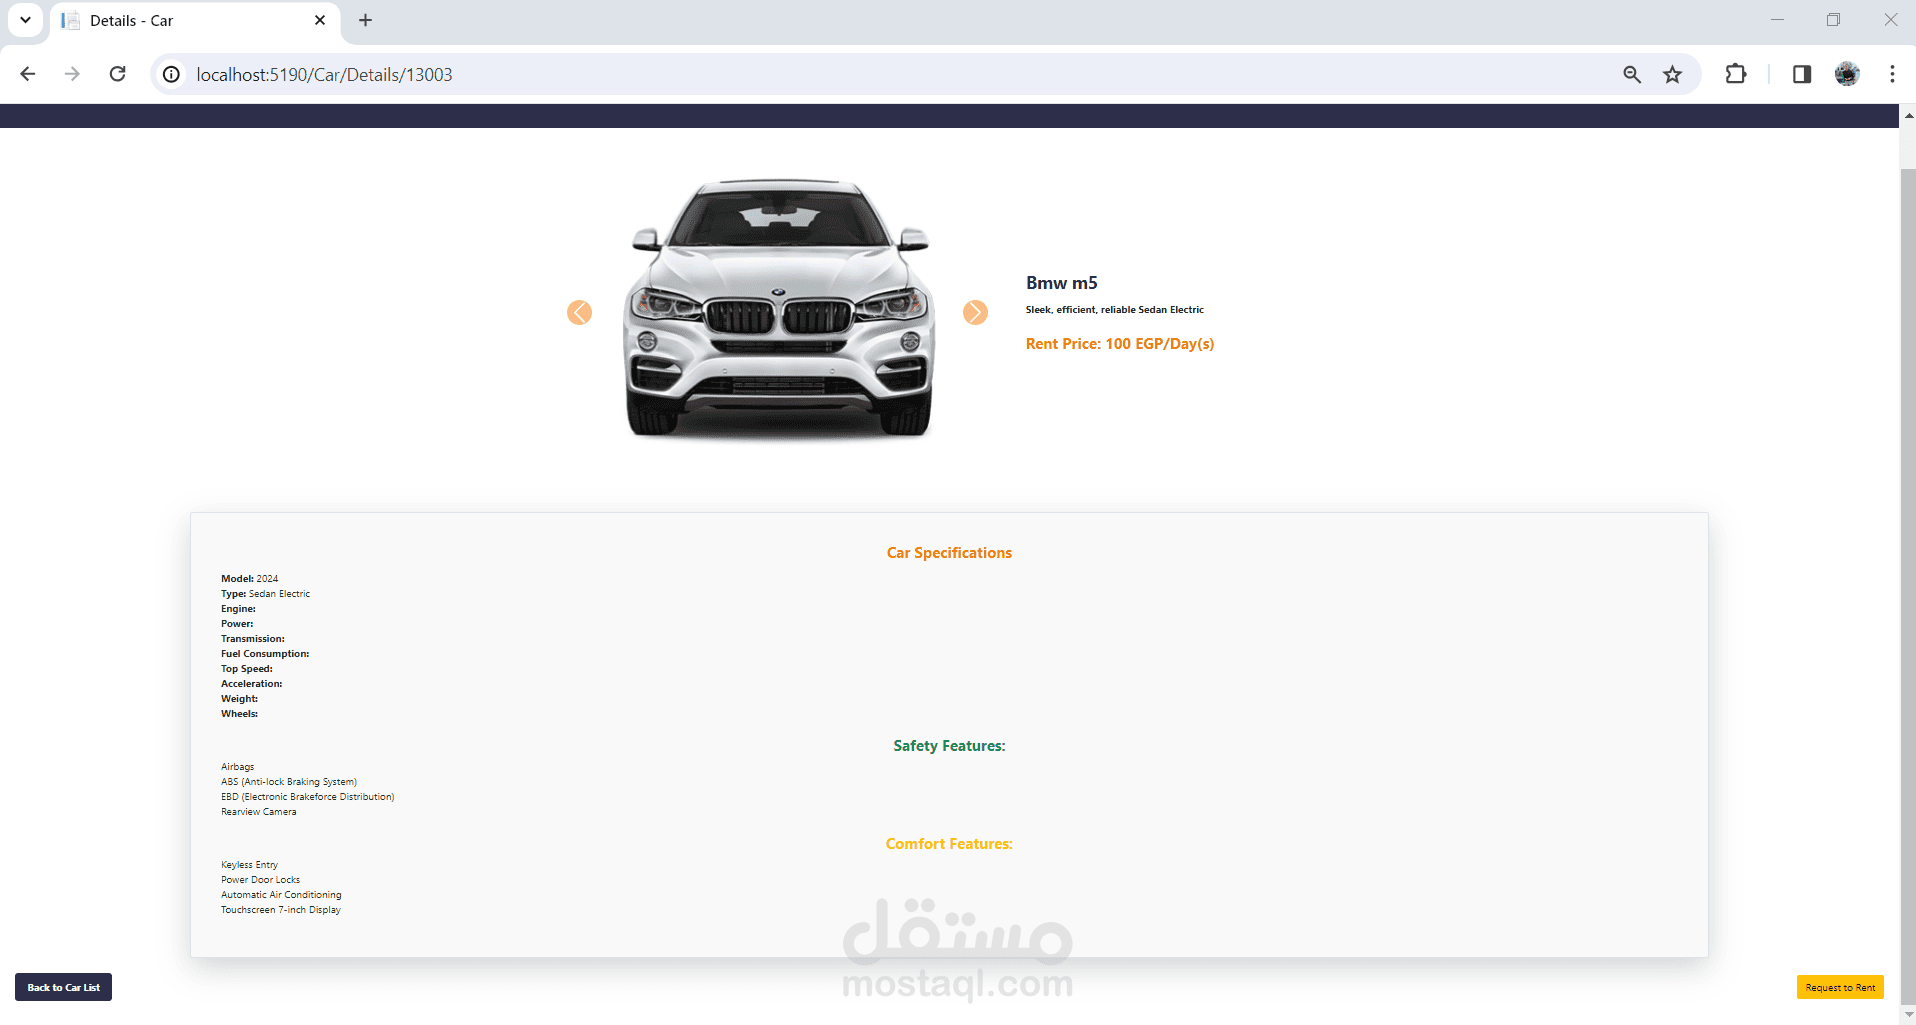
Task: Show the next car image with right arrow
Action: click(x=975, y=313)
